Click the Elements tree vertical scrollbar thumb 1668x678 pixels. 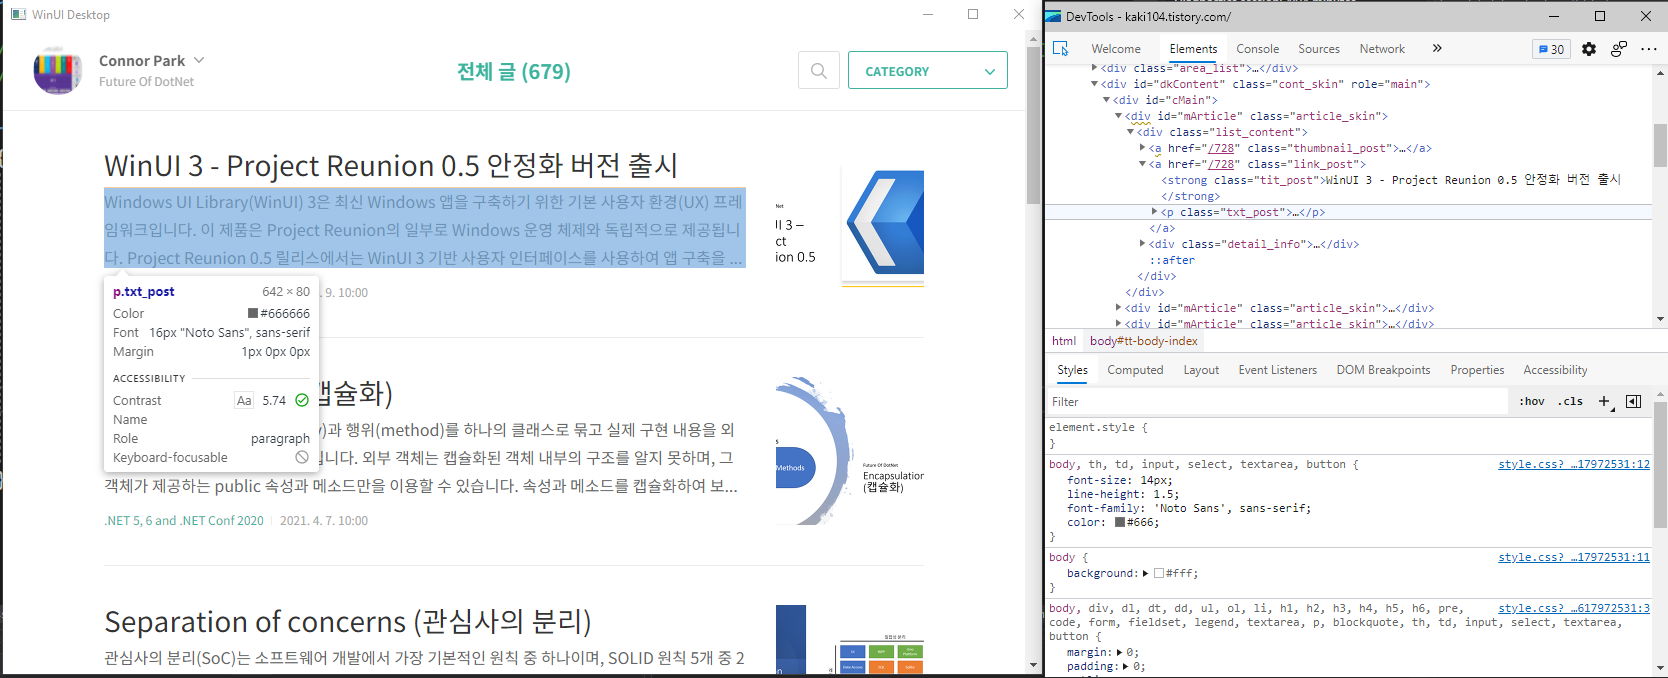[1660, 146]
